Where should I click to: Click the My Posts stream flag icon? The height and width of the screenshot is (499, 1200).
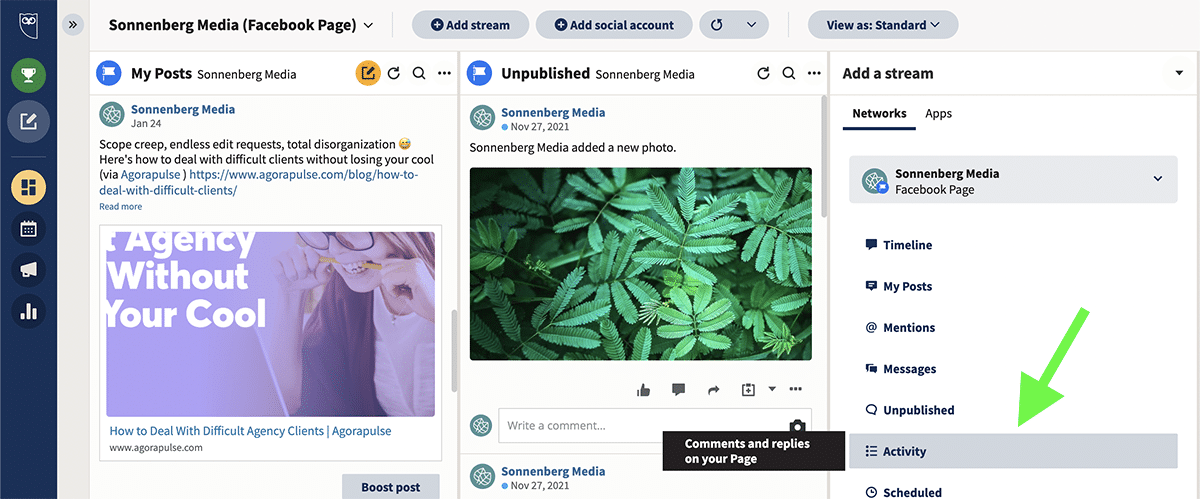coord(108,73)
